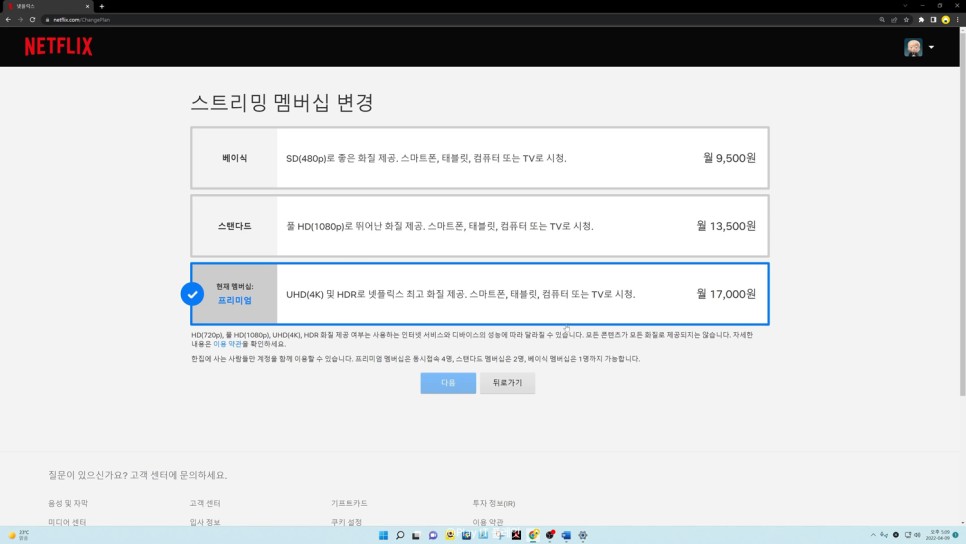Open the 이용 약관 footer link
Image resolution: width=966 pixels, height=544 pixels.
488,522
